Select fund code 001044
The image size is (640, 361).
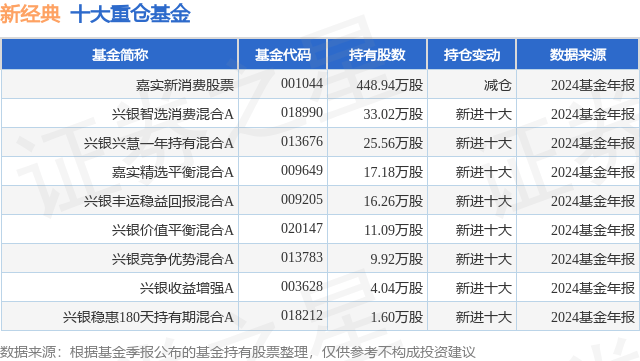pyautogui.click(x=302, y=83)
